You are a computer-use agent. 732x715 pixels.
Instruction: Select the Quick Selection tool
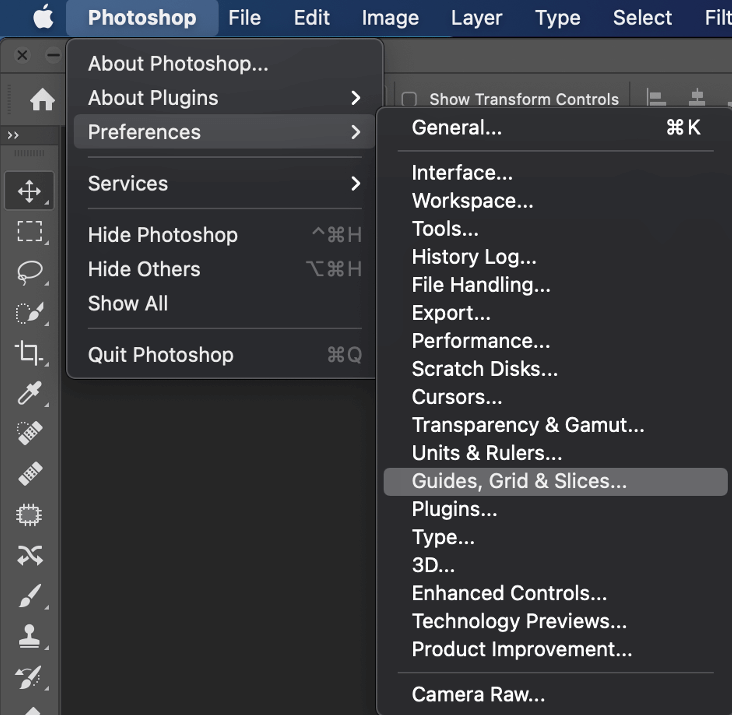tap(29, 313)
